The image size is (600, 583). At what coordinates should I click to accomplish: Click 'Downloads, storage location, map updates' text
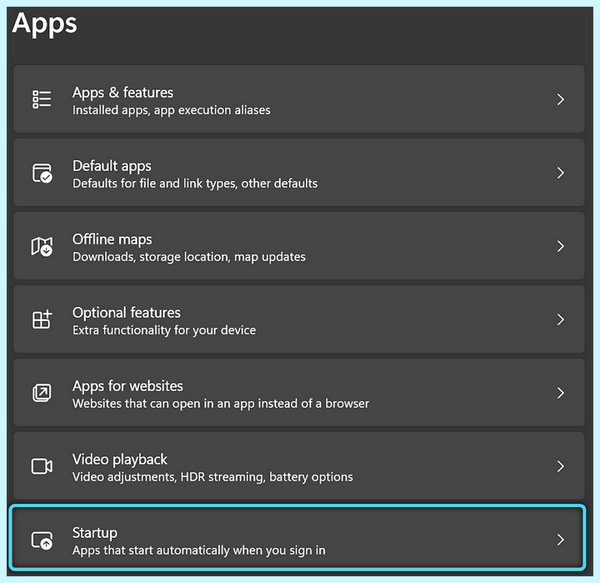click(x=189, y=257)
